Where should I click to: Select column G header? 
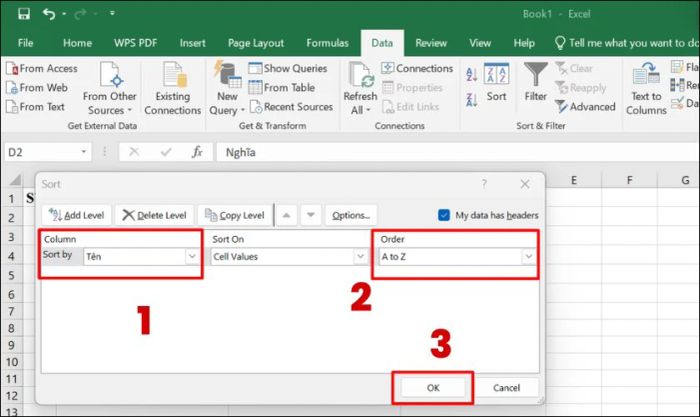point(679,180)
